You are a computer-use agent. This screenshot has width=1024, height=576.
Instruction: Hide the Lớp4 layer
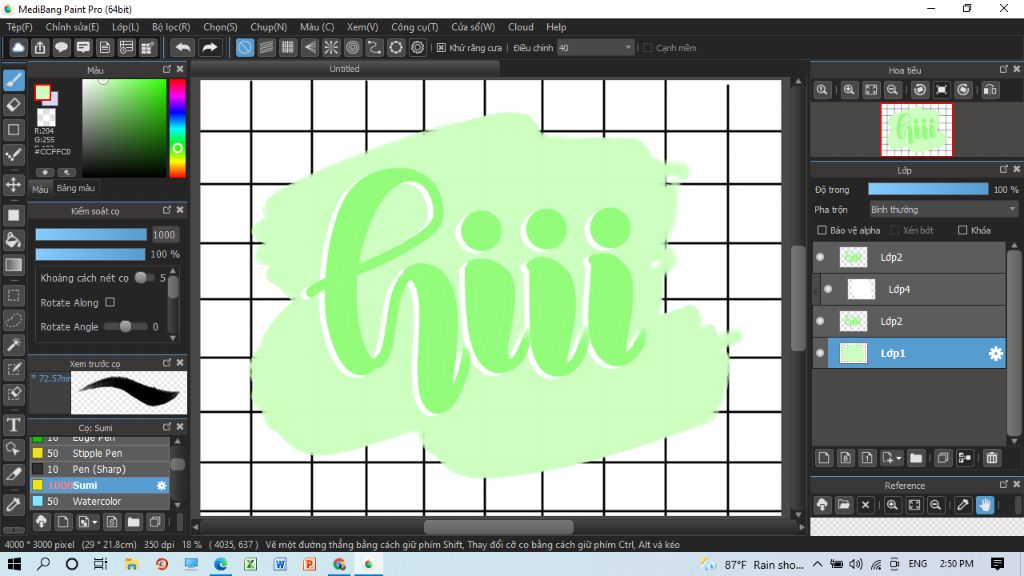pos(828,289)
